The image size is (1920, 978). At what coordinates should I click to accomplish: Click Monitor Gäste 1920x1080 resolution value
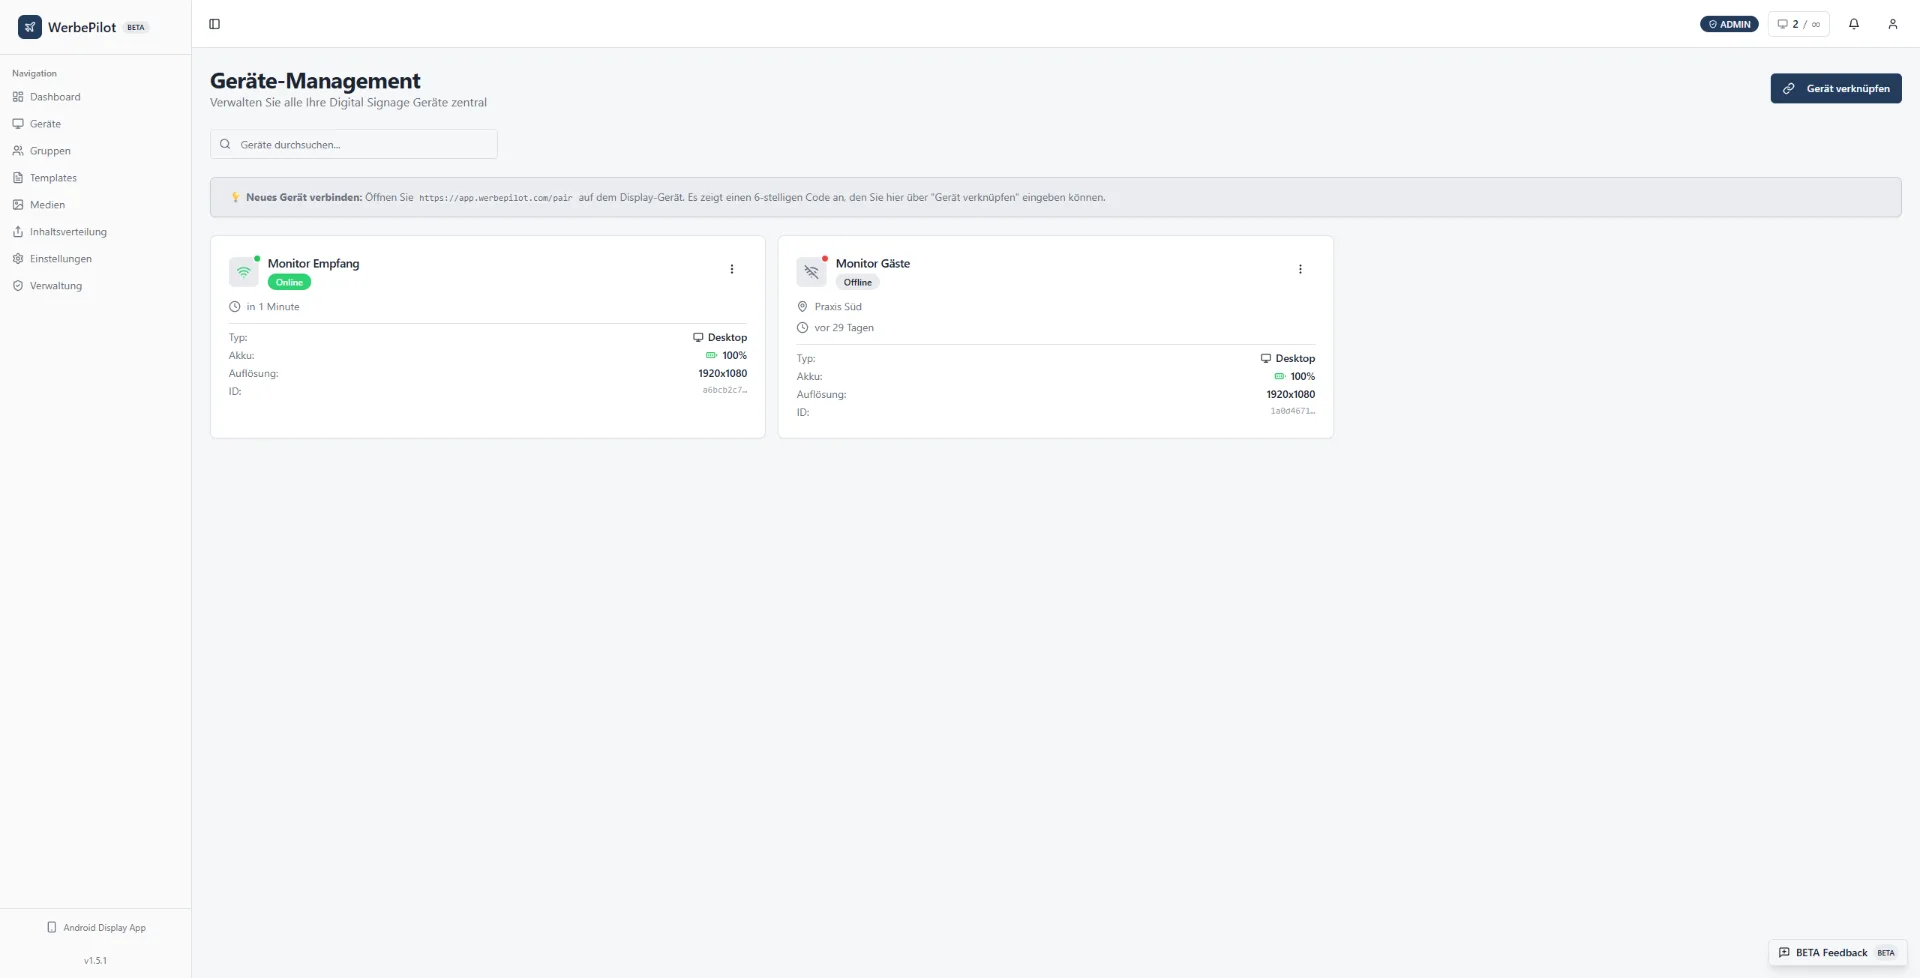point(1291,395)
